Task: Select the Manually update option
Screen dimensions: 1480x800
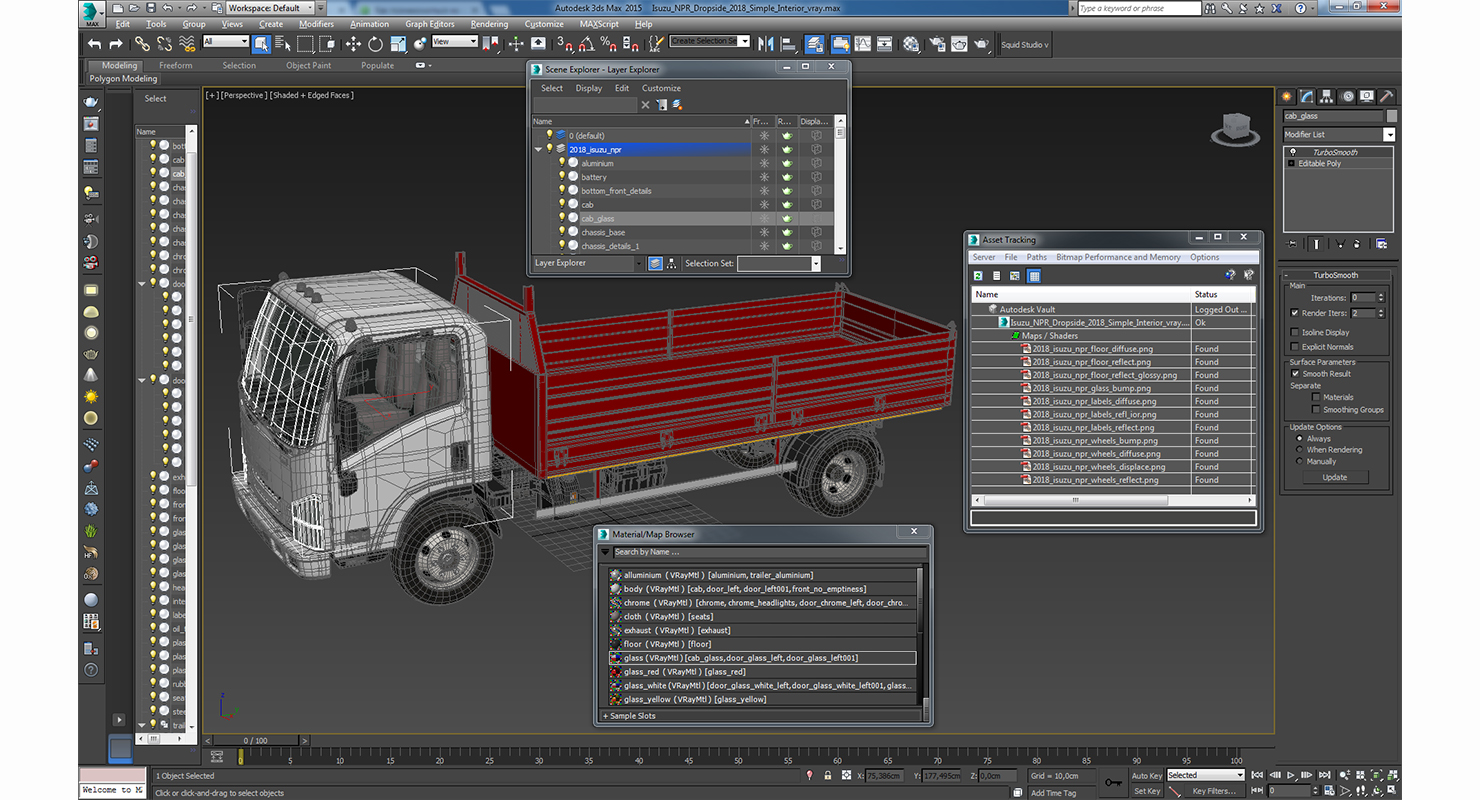Action: coord(1300,462)
